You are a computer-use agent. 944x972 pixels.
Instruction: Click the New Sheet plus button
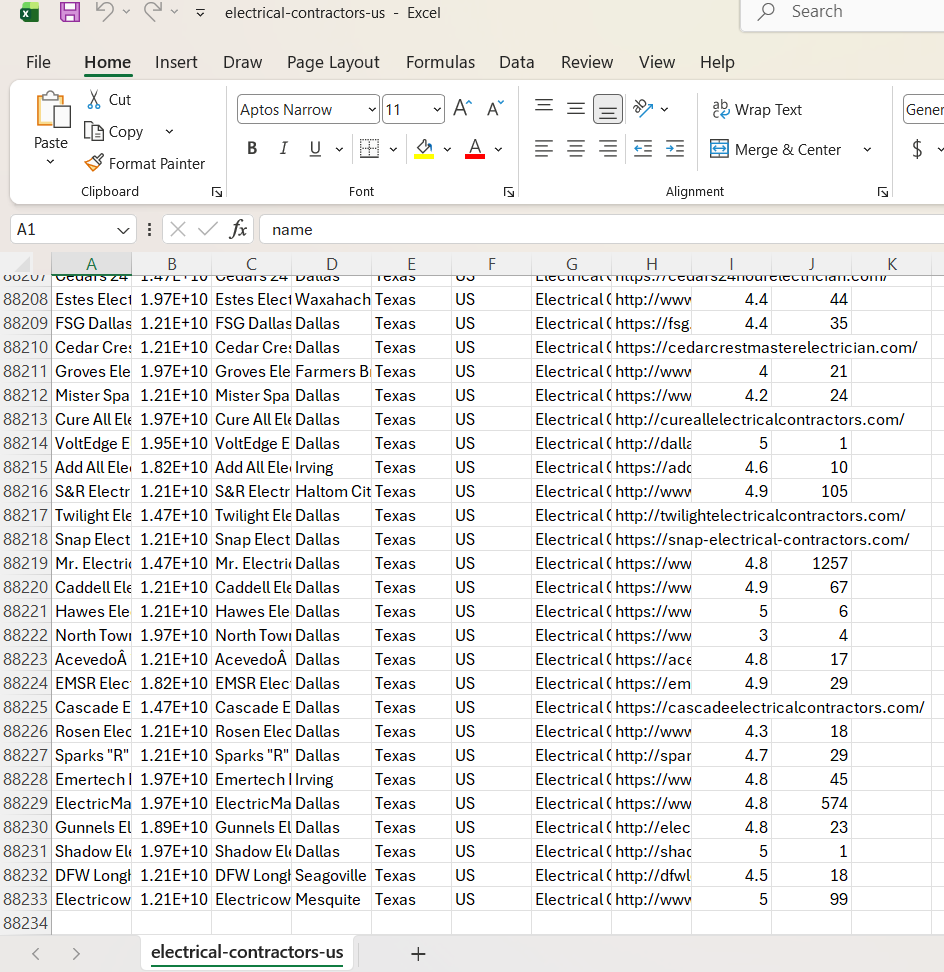point(418,953)
